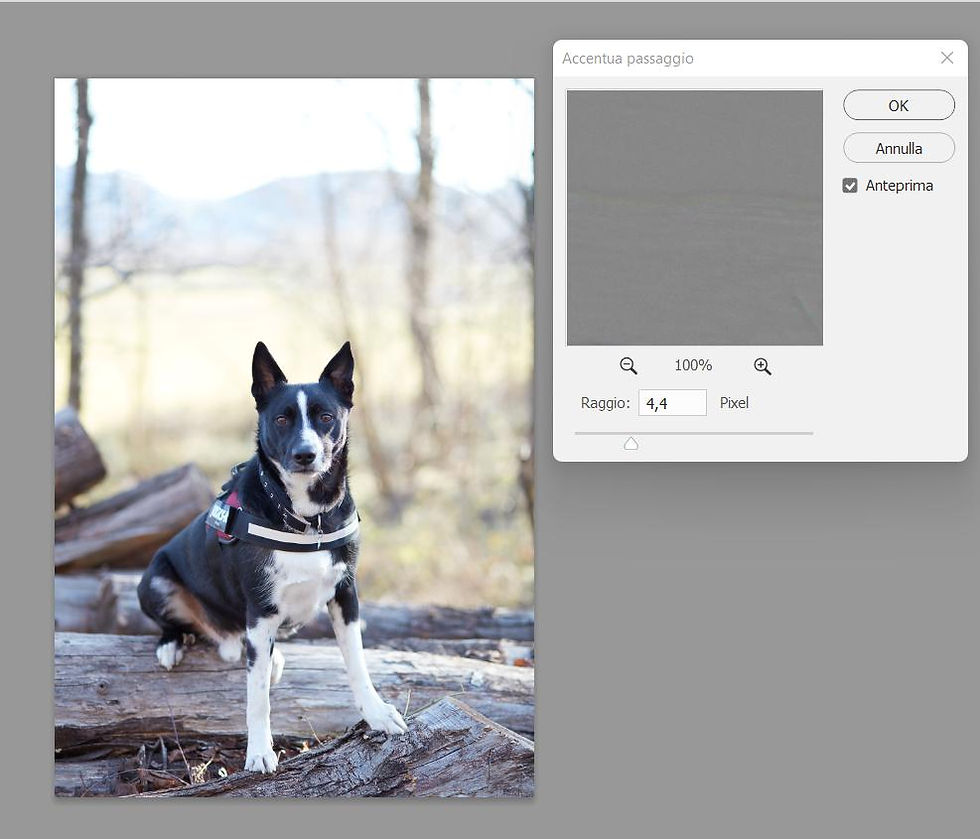Viewport: 980px width, 839px height.
Task: Close the Accentua passaggio dialog
Action: click(947, 58)
